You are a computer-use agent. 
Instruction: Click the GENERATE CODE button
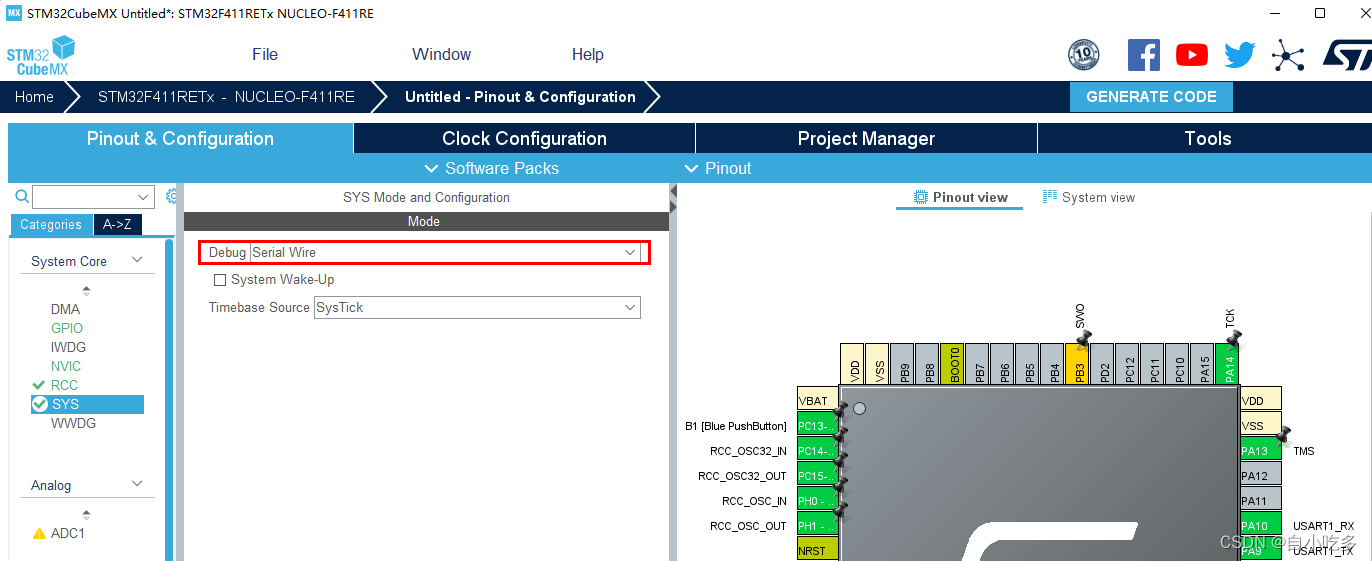(1151, 97)
